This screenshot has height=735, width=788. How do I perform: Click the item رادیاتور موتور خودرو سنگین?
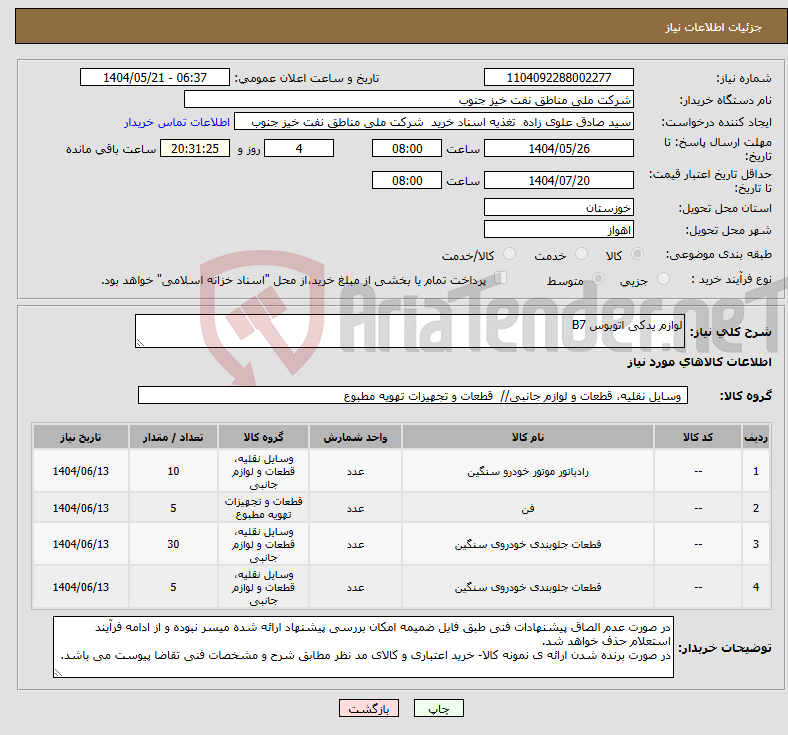tap(528, 471)
